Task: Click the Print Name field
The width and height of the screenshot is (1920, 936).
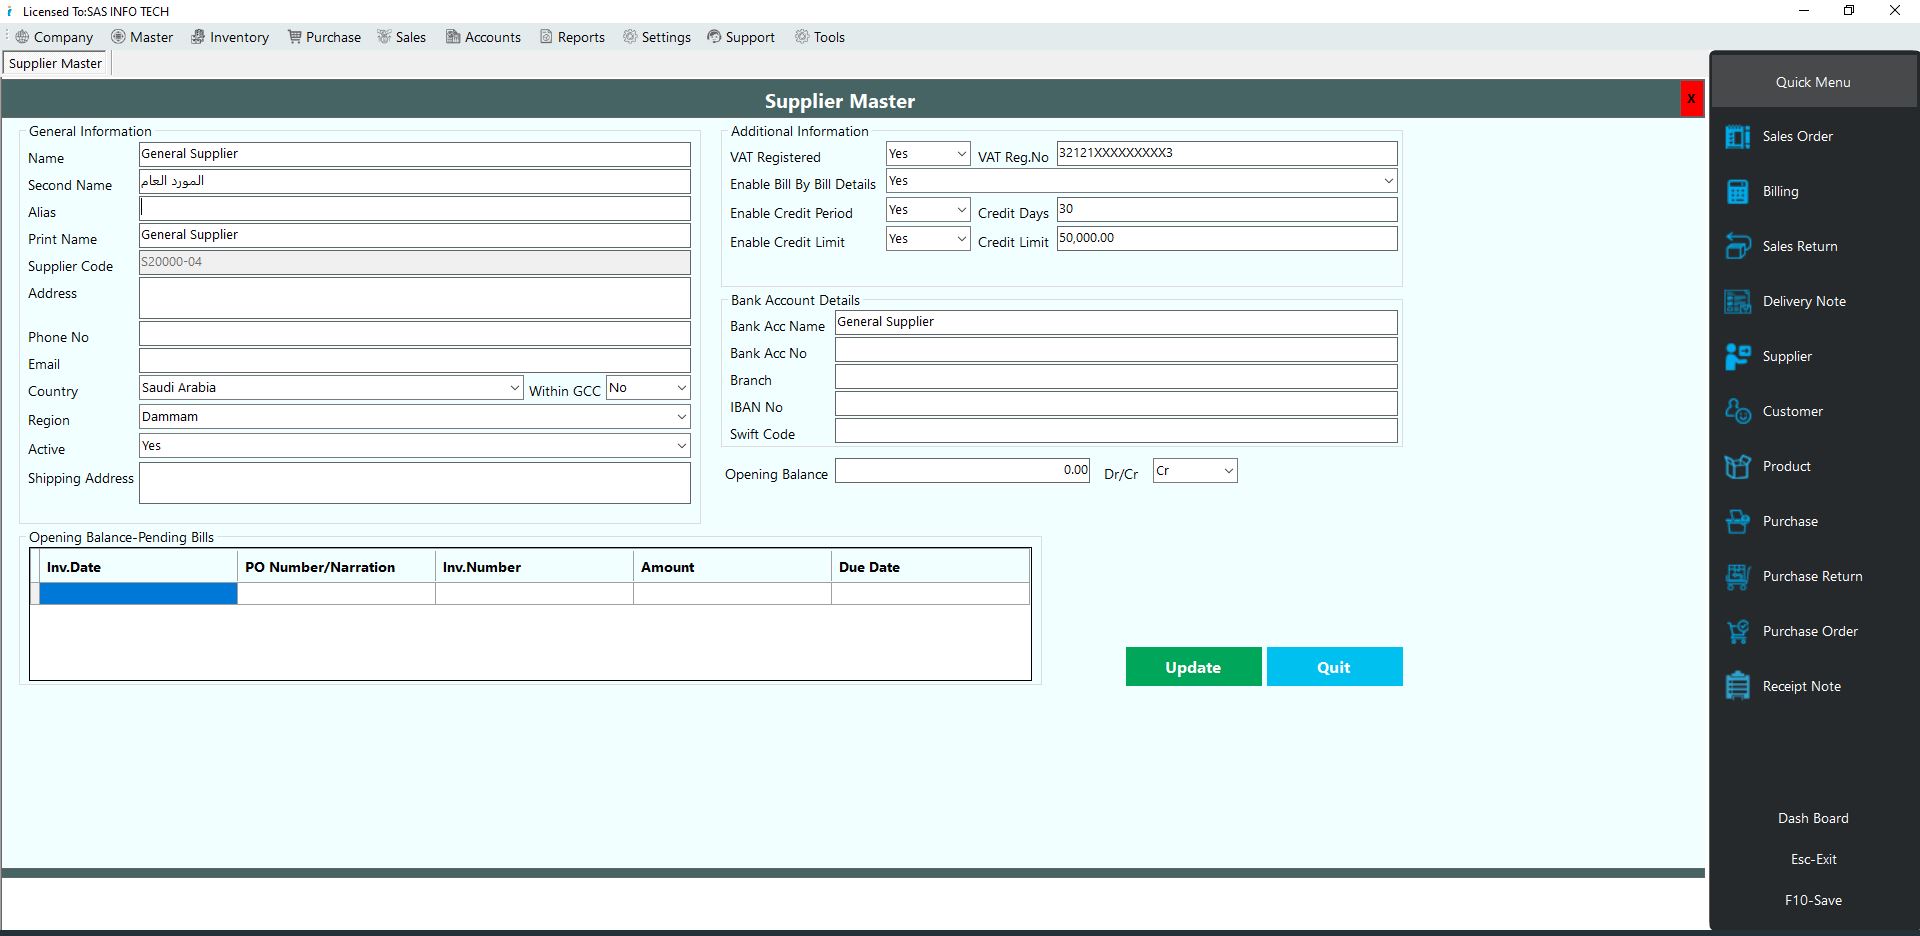Action: pyautogui.click(x=415, y=235)
